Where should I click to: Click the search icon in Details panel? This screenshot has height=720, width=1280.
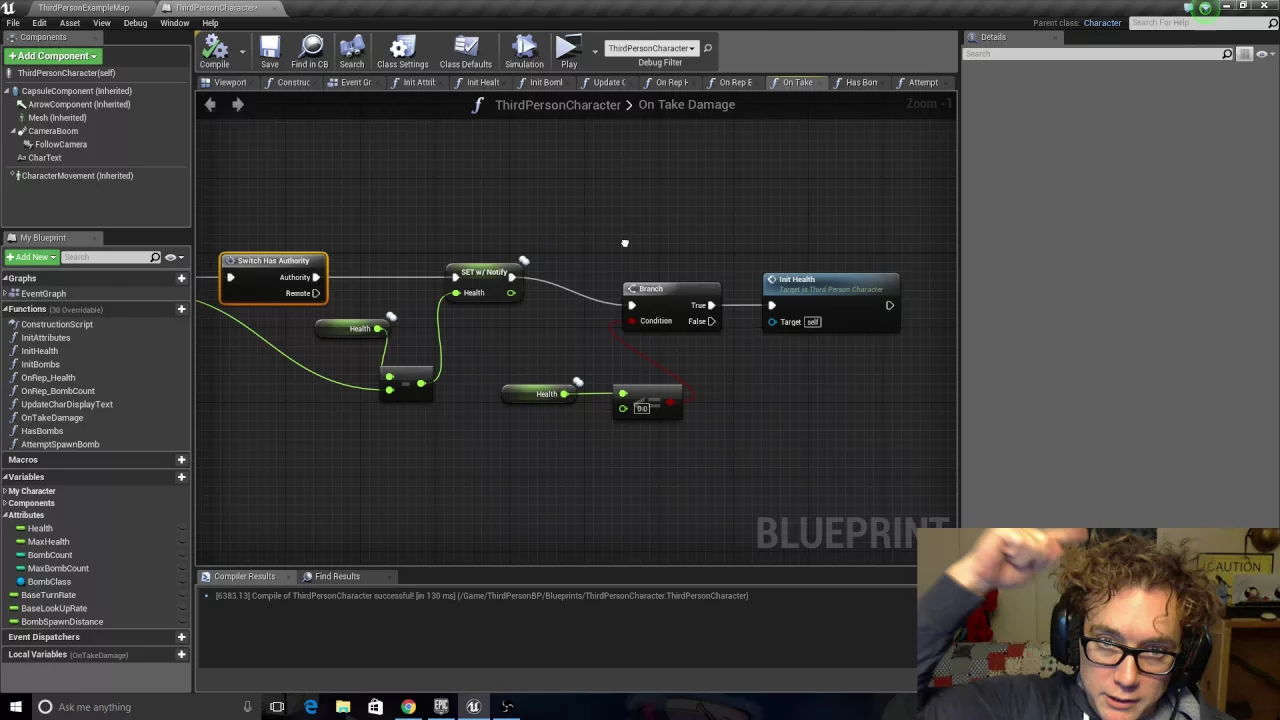pos(1227,54)
